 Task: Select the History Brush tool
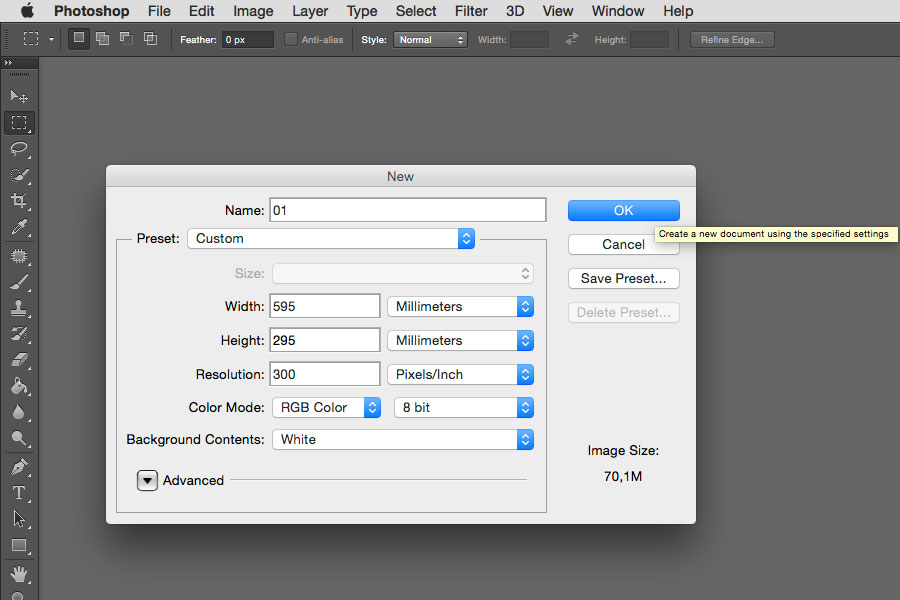(19, 334)
